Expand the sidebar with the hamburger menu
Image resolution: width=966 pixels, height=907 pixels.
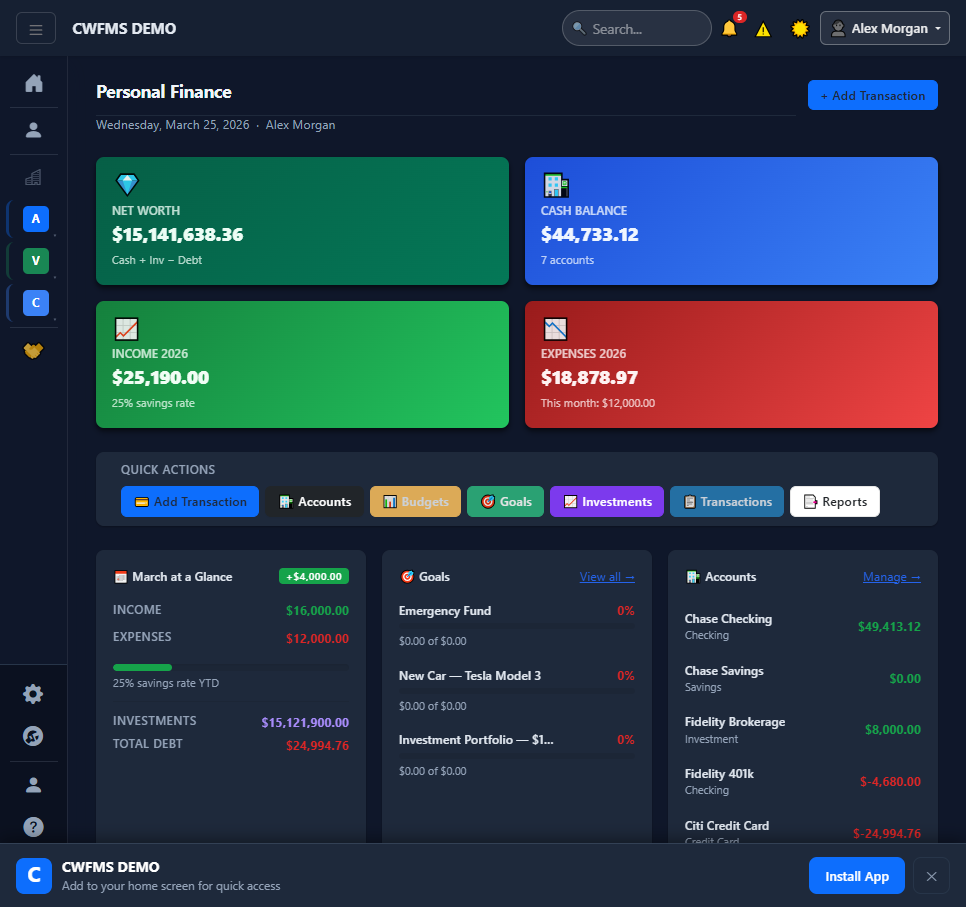click(x=36, y=28)
